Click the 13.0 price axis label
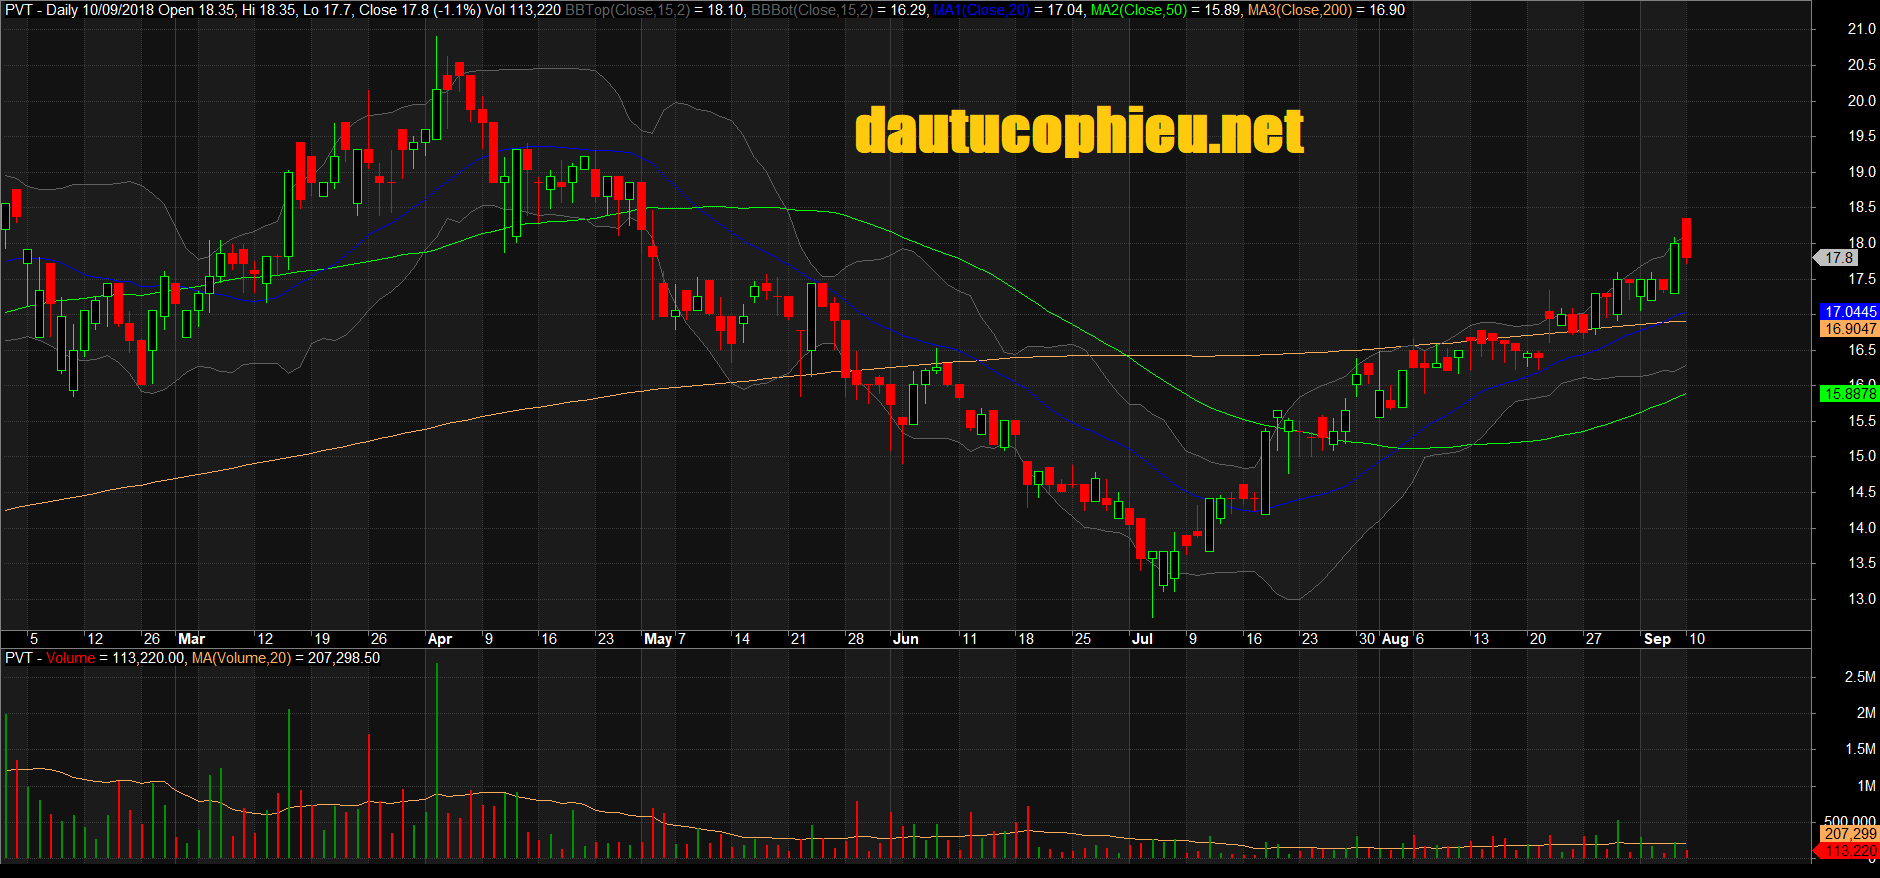The width and height of the screenshot is (1880, 878). pyautogui.click(x=1862, y=599)
